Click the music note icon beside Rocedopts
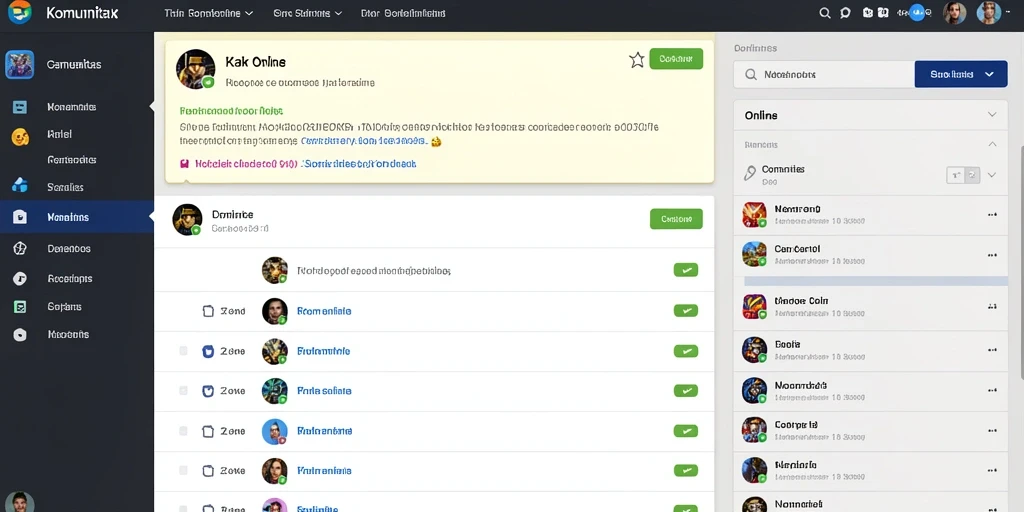Viewport: 1024px width, 512px height. point(20,279)
